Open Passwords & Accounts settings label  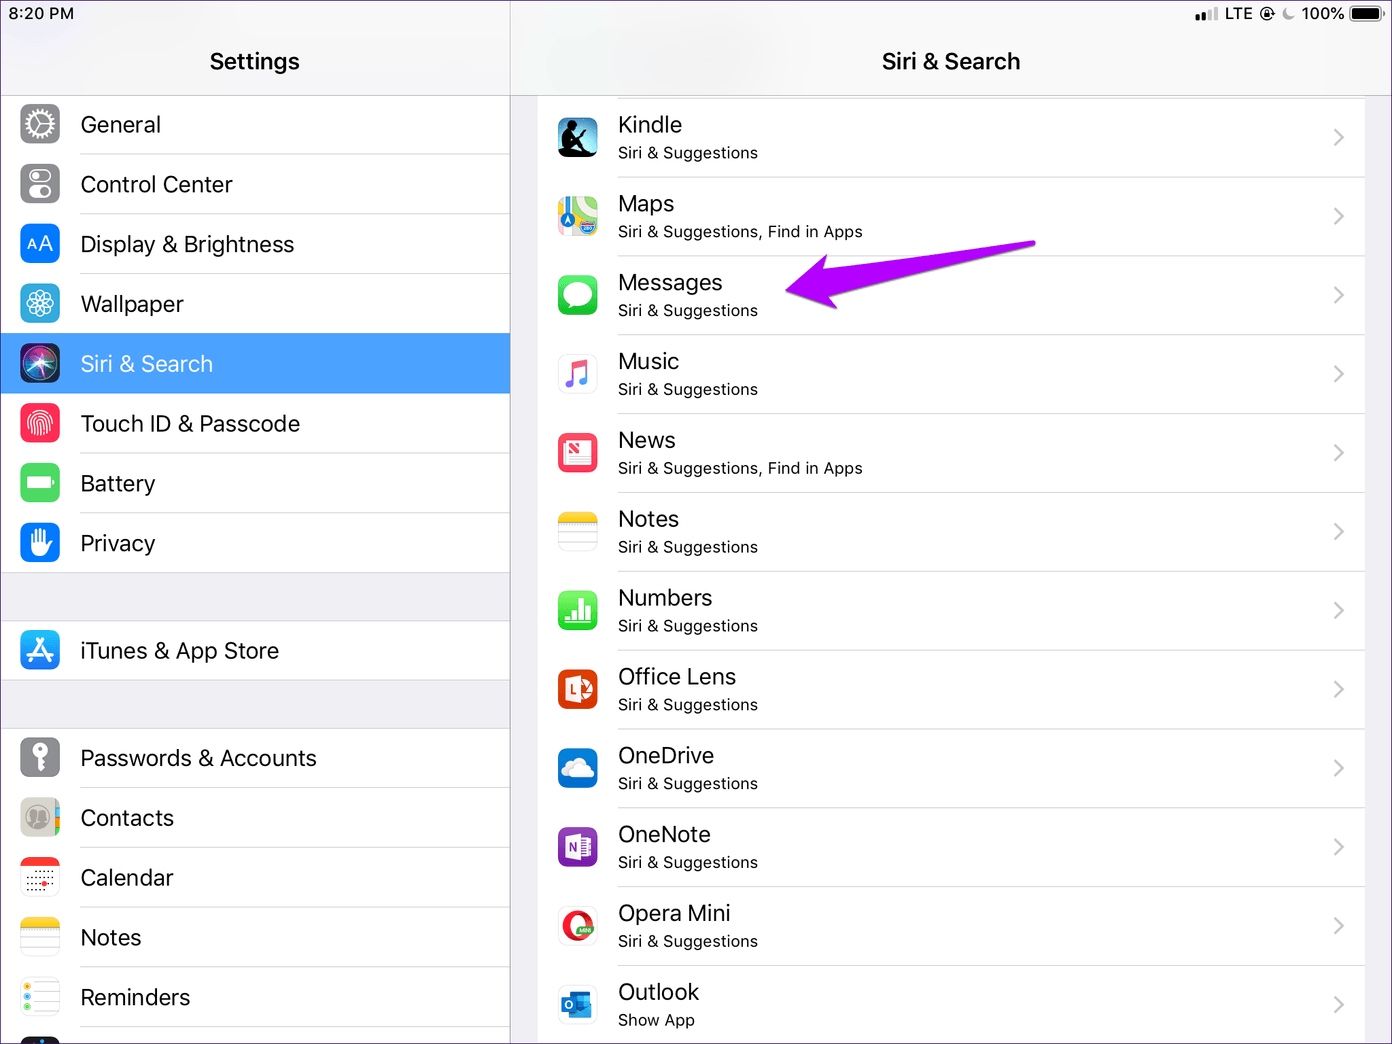point(199,758)
